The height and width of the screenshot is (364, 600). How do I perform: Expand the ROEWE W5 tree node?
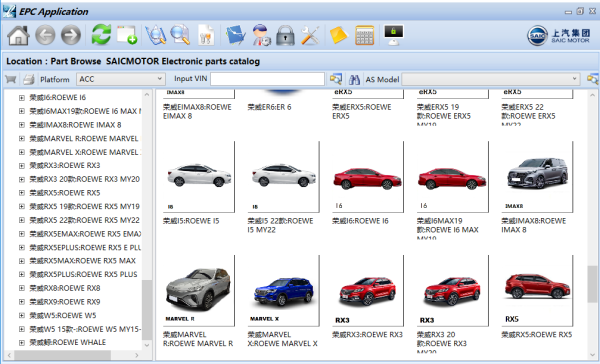pyautogui.click(x=22, y=315)
